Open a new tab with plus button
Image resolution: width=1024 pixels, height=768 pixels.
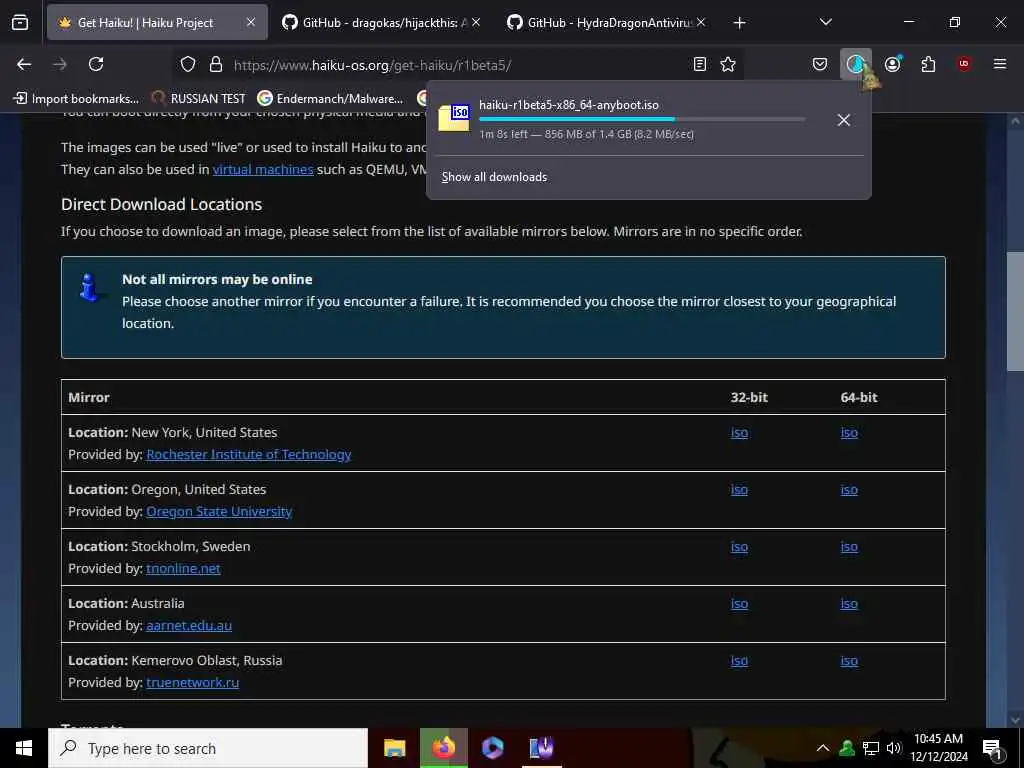(739, 23)
